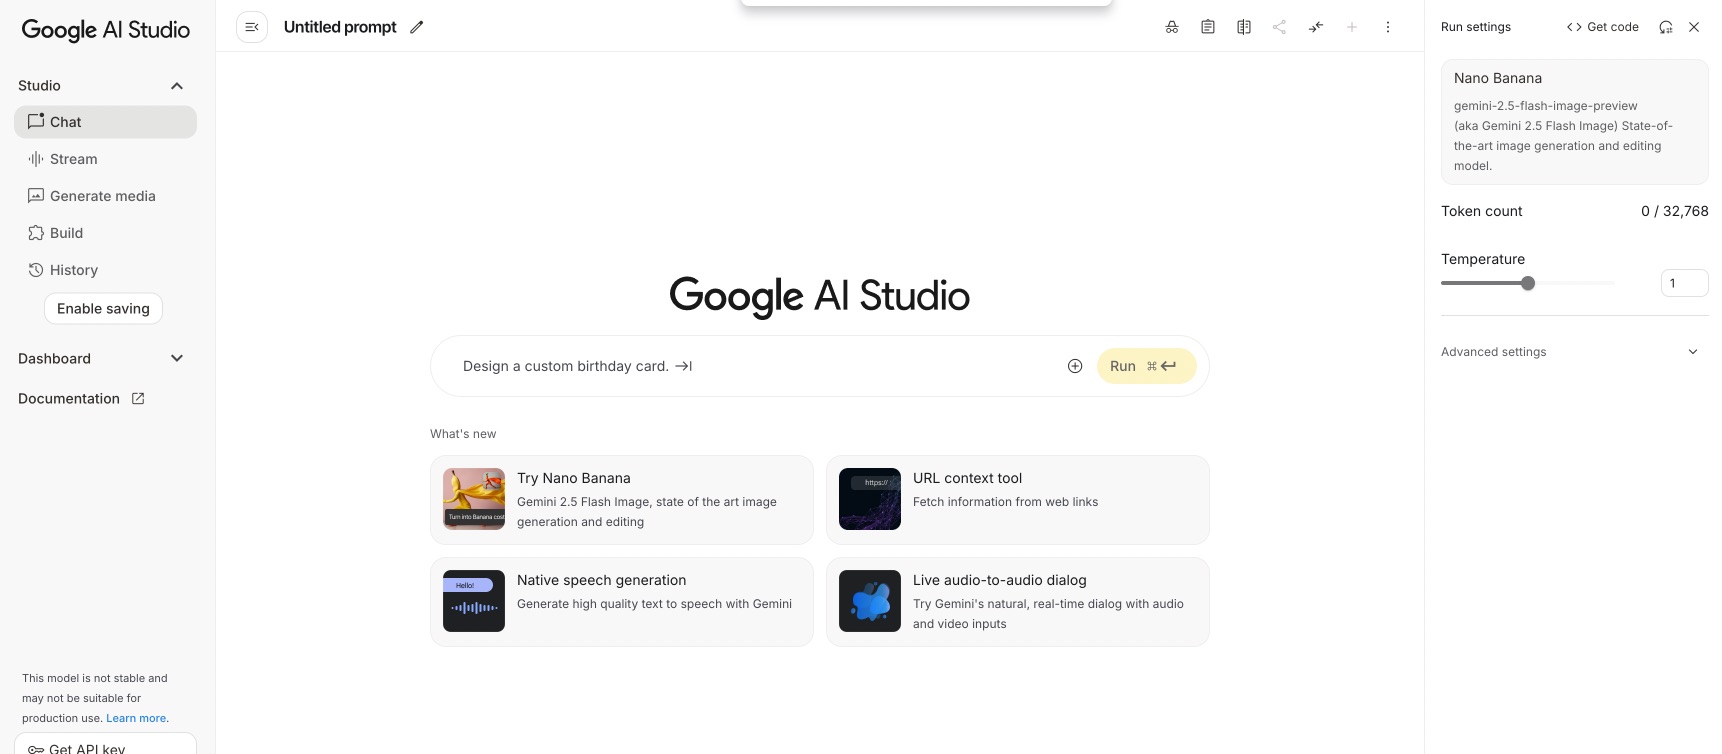Viewport: 1722px width, 754px height.
Task: Open system instructions clipboard icon
Action: pyautogui.click(x=1208, y=27)
